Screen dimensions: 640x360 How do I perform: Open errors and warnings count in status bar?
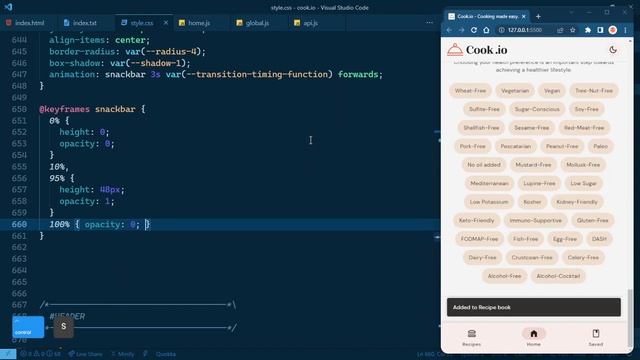(40, 354)
